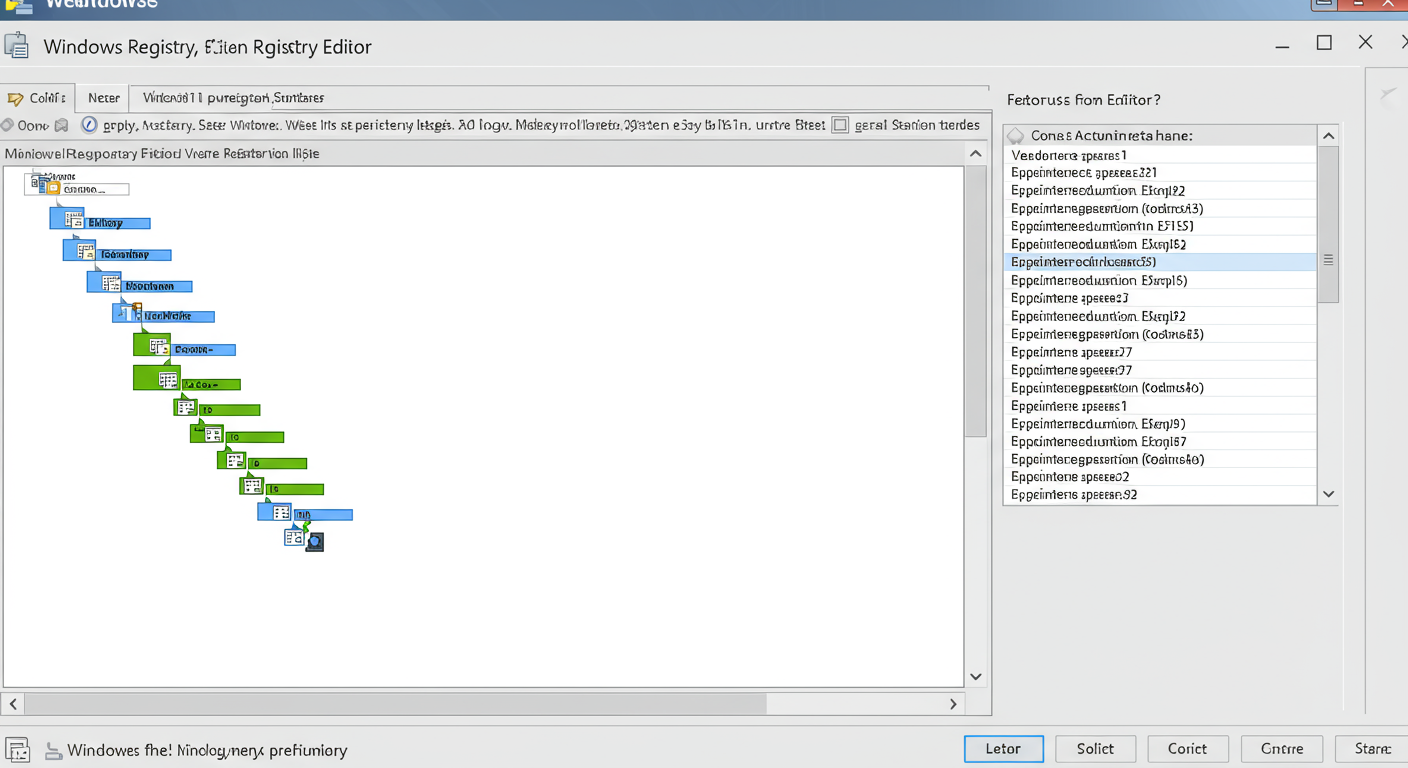Click status bar text 'Windowes fhe! Minologynerx prefiuniory'

(207, 750)
